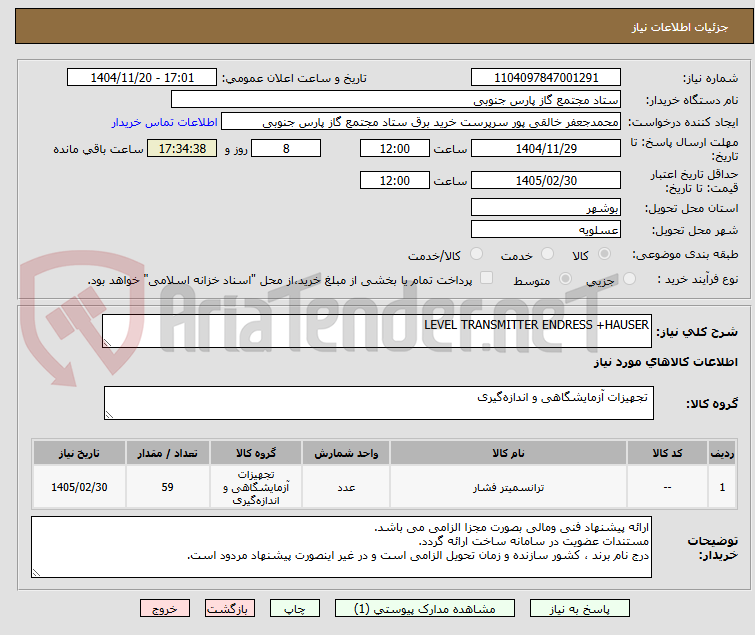This screenshot has width=755, height=635.
Task: Click the announcement date field 1404/11/20 - 17:01
Action: [142, 78]
